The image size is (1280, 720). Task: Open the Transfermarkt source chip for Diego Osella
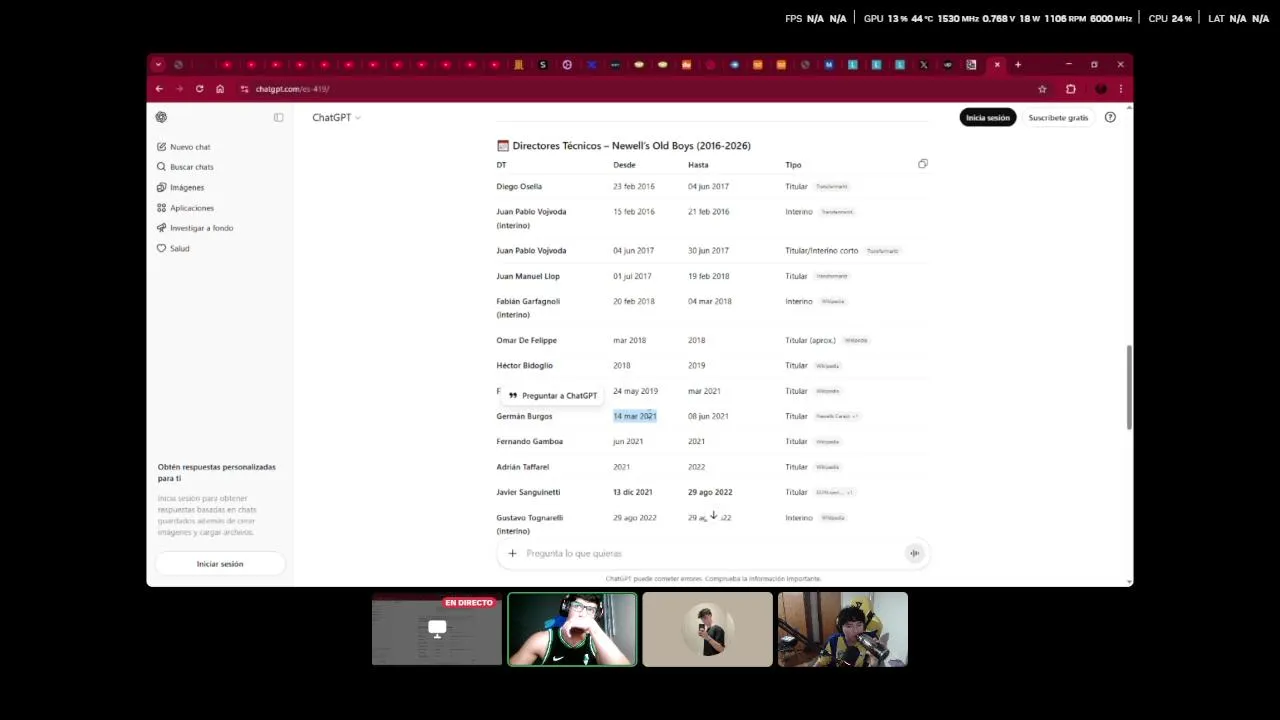[831, 187]
